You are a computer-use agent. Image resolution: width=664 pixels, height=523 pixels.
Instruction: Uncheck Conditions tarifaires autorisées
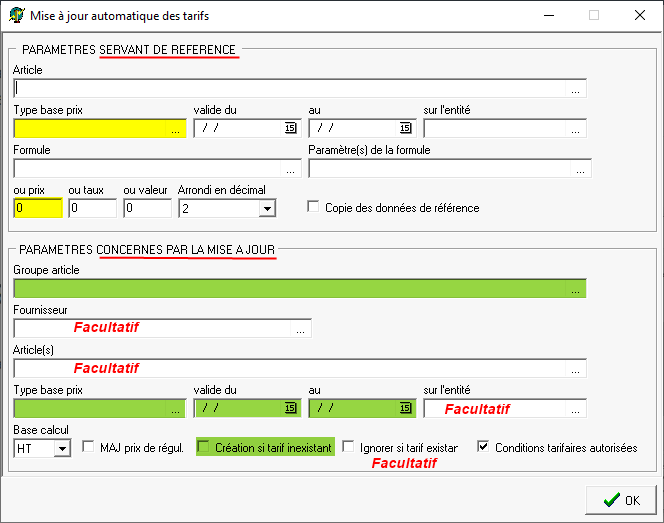tap(484, 448)
